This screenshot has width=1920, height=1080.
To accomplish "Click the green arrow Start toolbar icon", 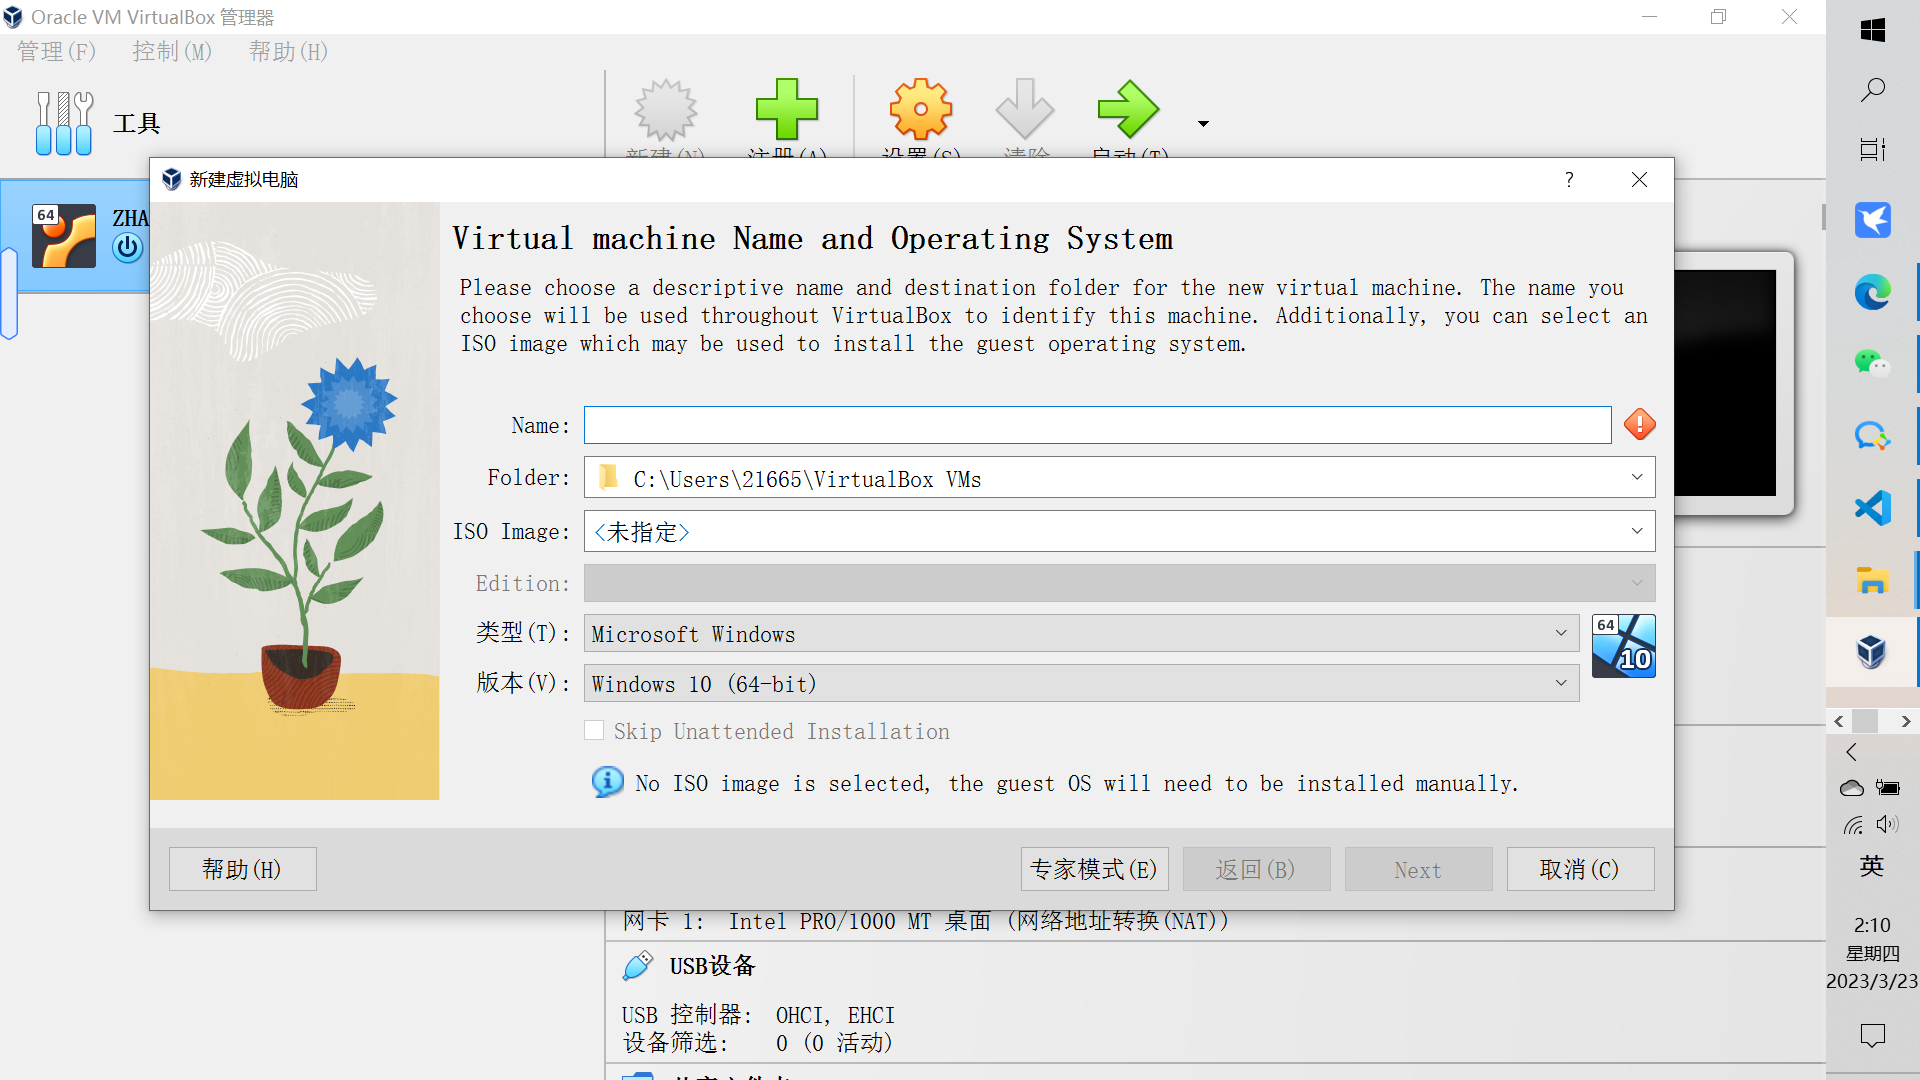I will click(1128, 109).
